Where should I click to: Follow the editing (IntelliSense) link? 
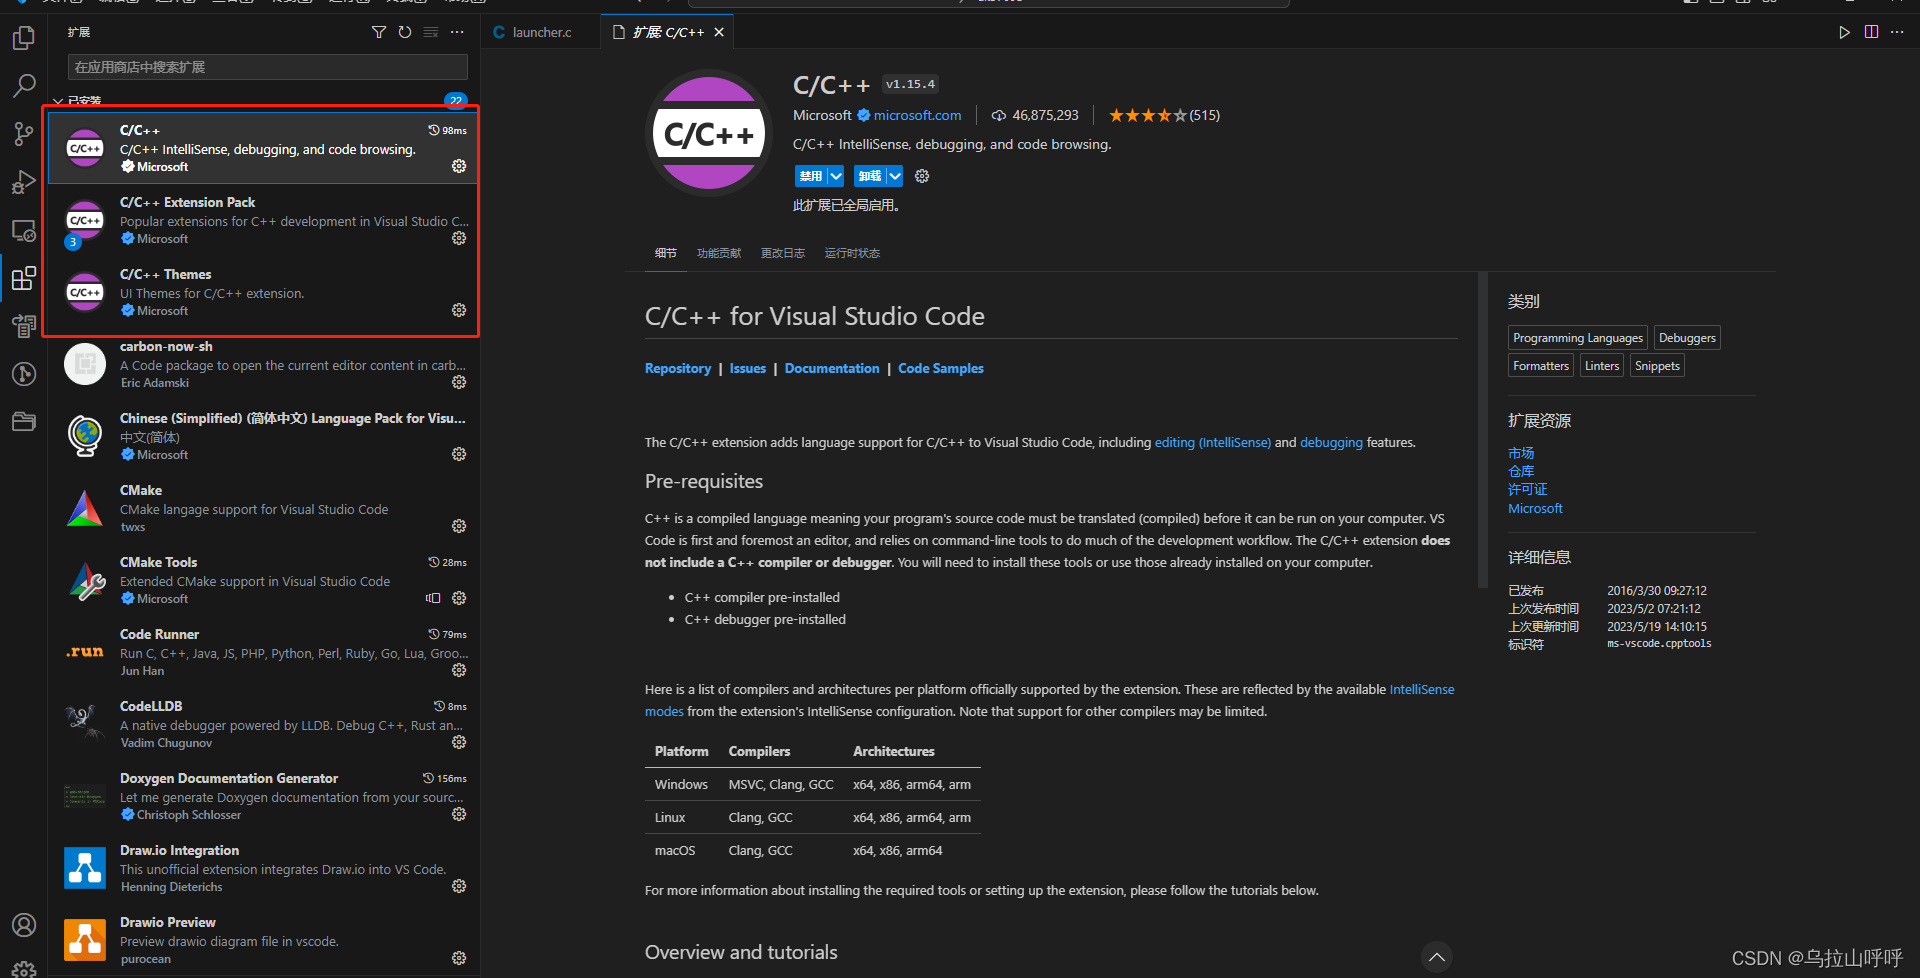[1213, 443]
